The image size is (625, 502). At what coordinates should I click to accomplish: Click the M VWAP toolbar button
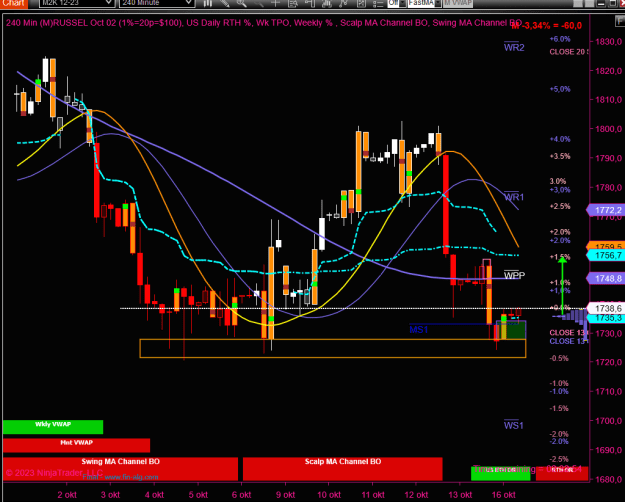(458, 3)
